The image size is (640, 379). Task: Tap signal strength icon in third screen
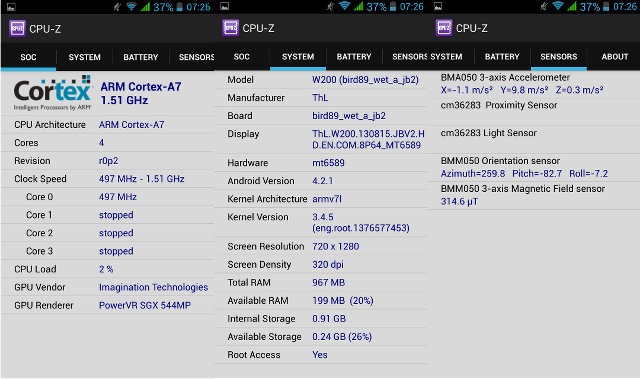click(x=572, y=6)
